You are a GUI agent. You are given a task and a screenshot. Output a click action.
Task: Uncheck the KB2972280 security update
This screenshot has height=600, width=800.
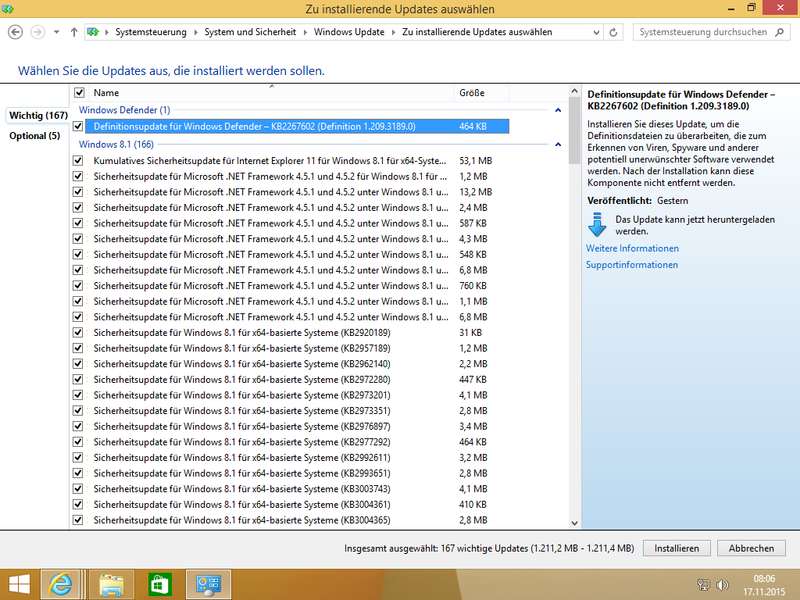(x=78, y=379)
